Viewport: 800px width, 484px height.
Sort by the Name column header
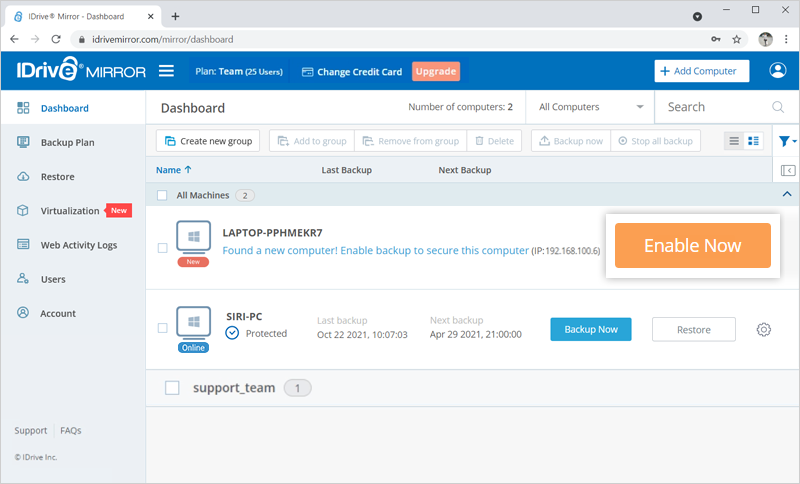pos(174,170)
